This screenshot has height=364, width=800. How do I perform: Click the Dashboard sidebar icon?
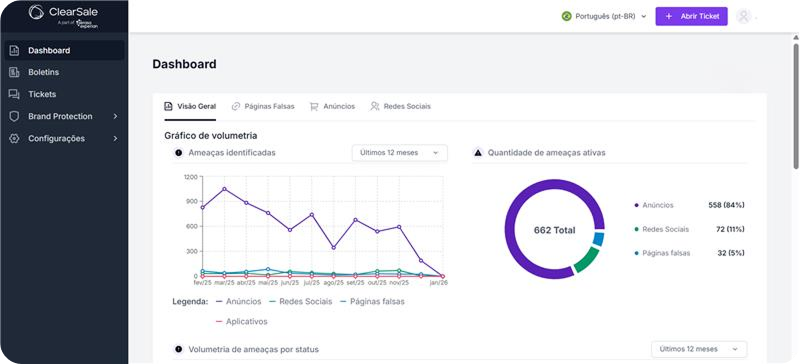[x=14, y=51]
